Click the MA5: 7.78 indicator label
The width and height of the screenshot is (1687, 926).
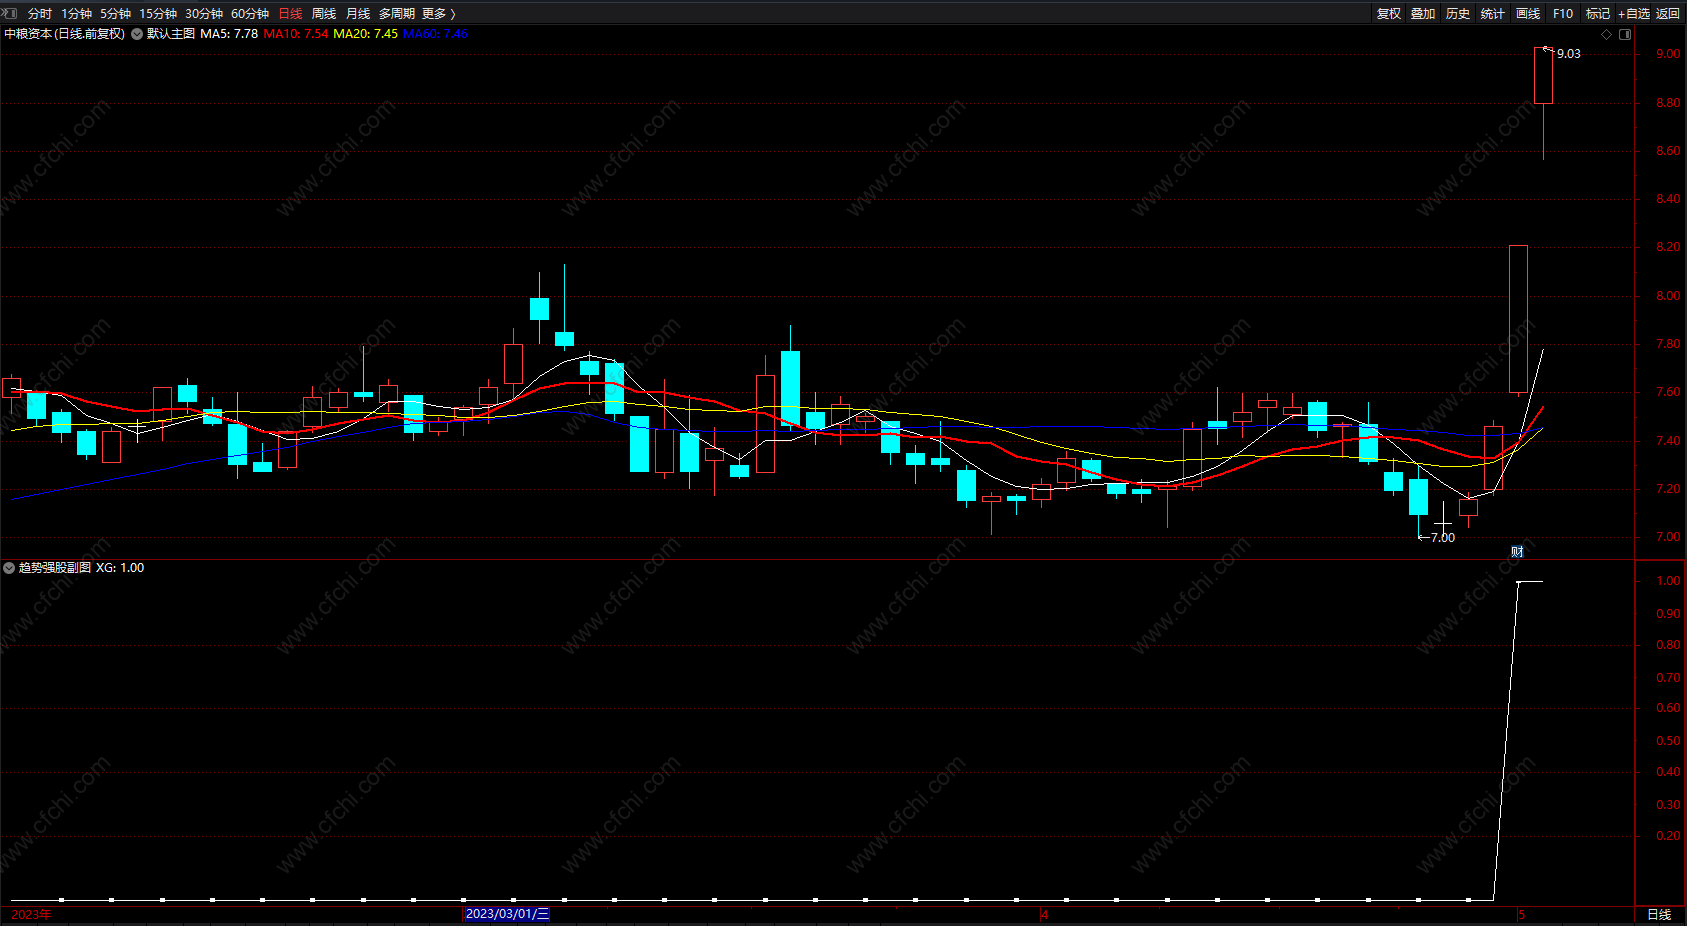click(x=229, y=34)
